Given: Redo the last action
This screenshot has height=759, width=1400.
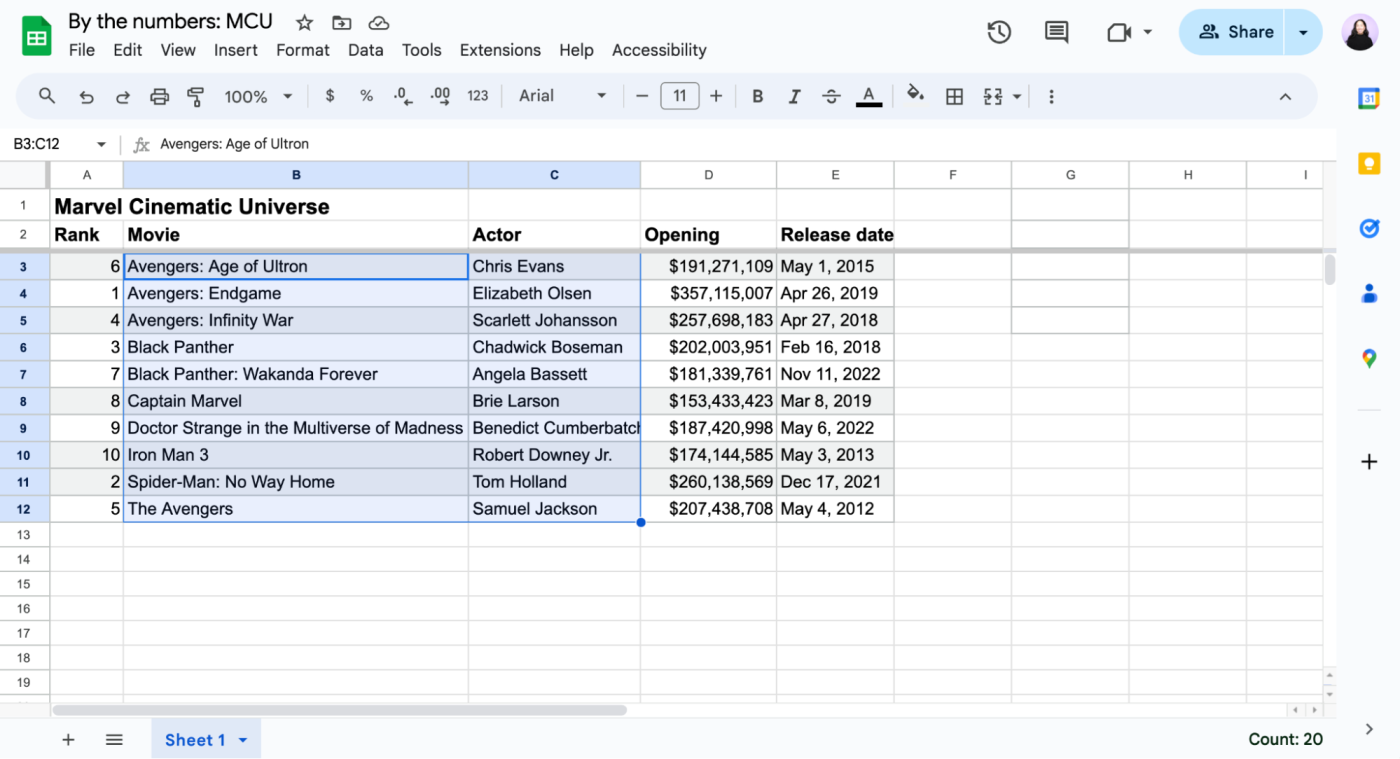Looking at the screenshot, I should [x=123, y=97].
